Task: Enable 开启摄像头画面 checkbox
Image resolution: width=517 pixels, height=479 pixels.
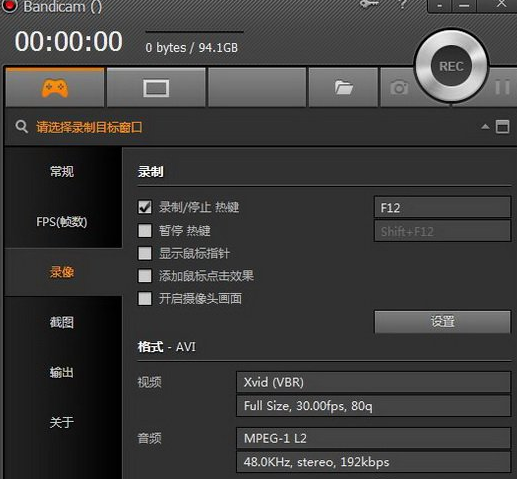Action: [145, 298]
